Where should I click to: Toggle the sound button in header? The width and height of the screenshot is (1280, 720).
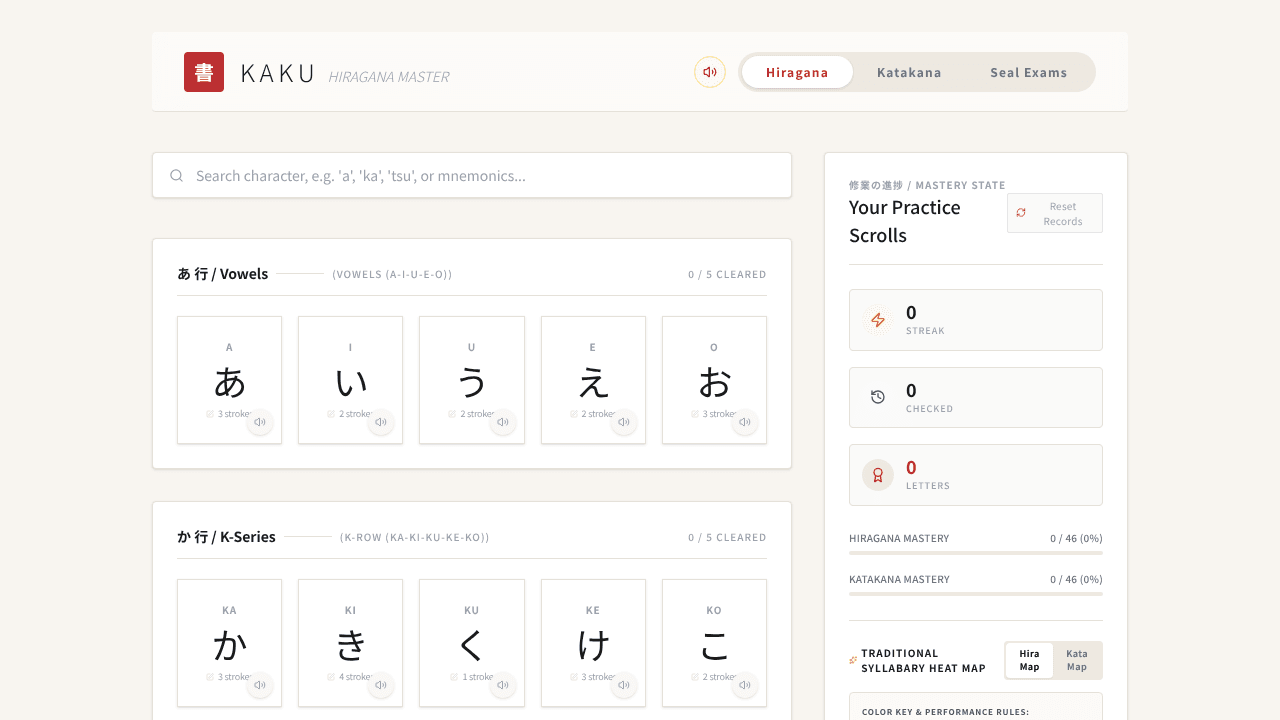710,72
